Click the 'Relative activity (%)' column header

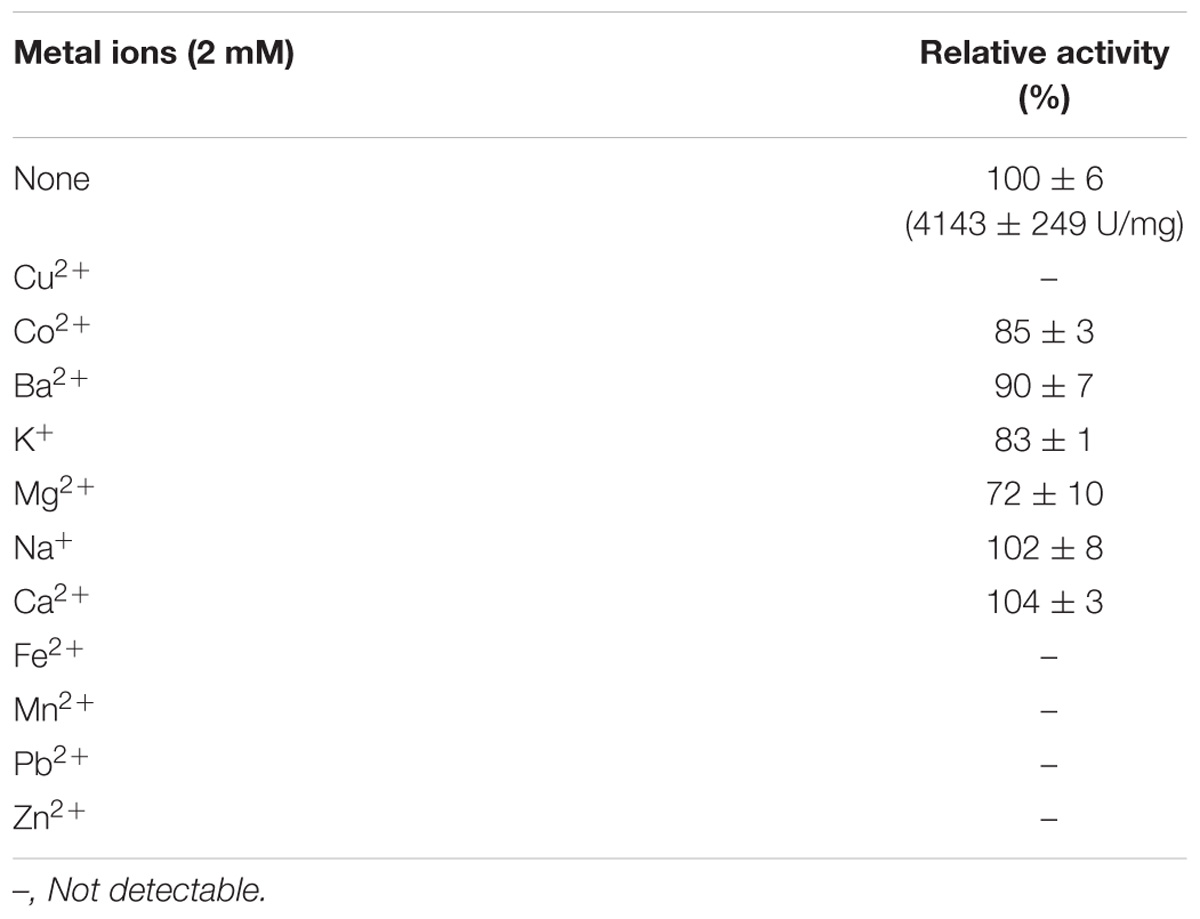[x=1043, y=74]
